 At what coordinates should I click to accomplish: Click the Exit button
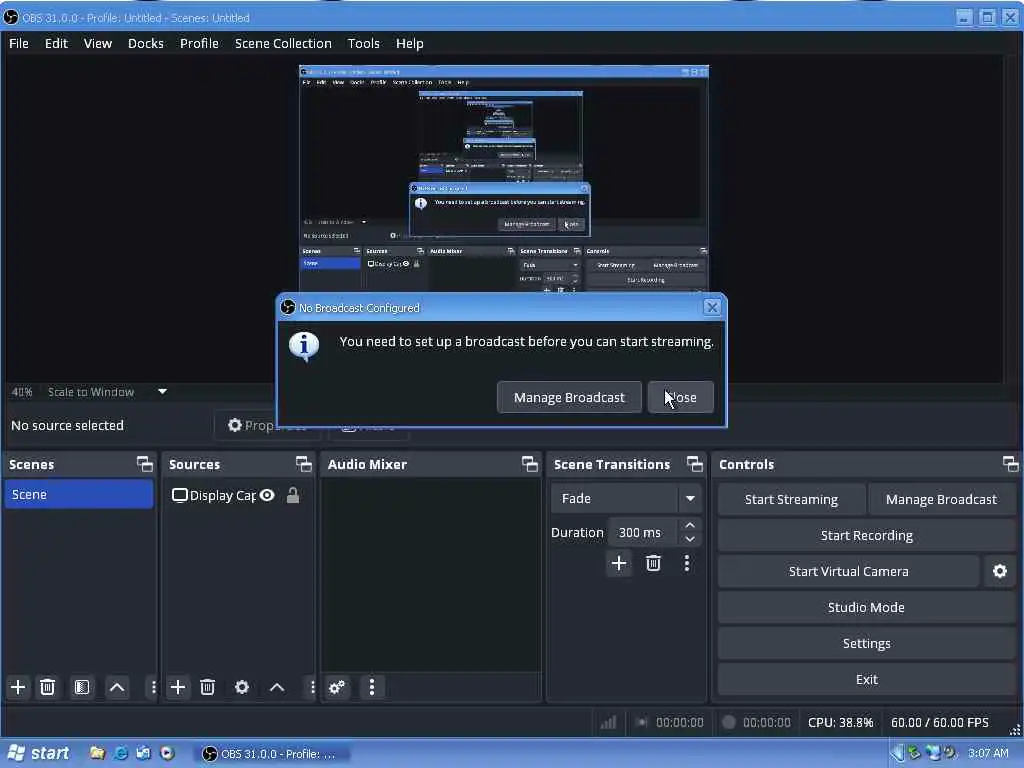coord(867,679)
